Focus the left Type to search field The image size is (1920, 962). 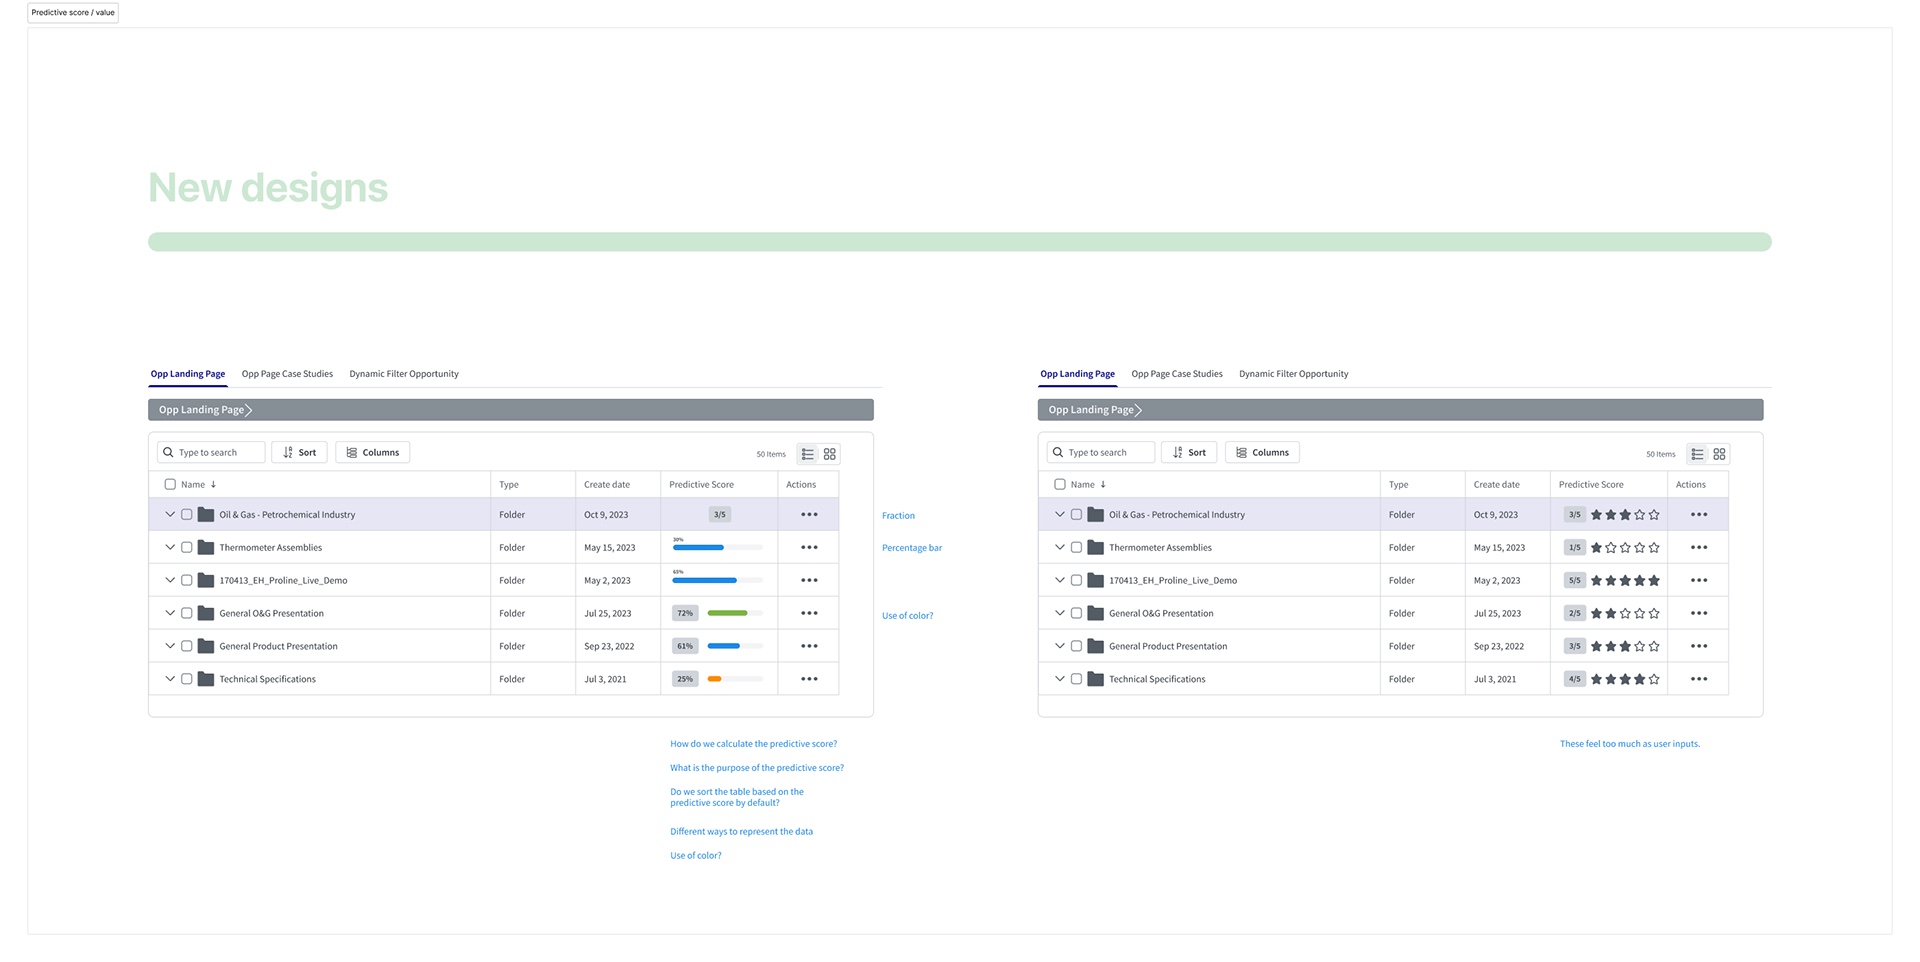pyautogui.click(x=211, y=453)
